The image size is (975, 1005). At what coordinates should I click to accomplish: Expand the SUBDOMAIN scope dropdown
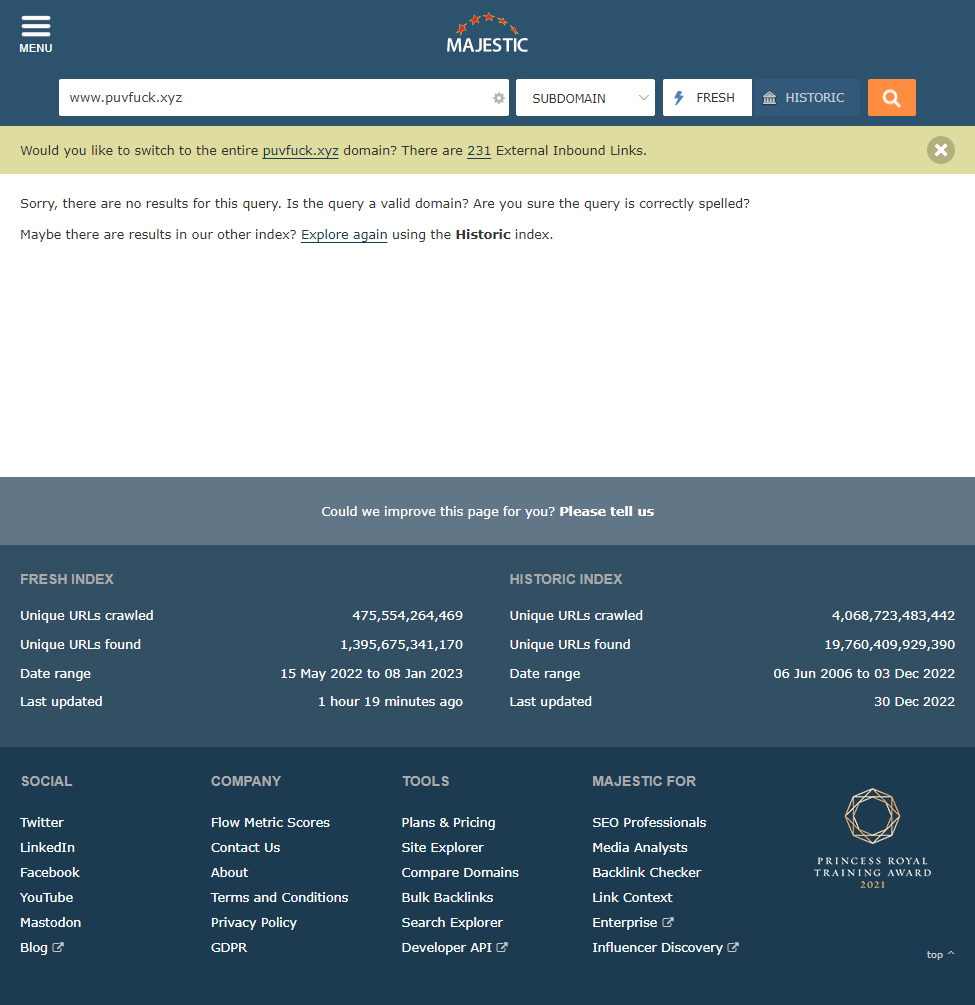[x=585, y=98]
